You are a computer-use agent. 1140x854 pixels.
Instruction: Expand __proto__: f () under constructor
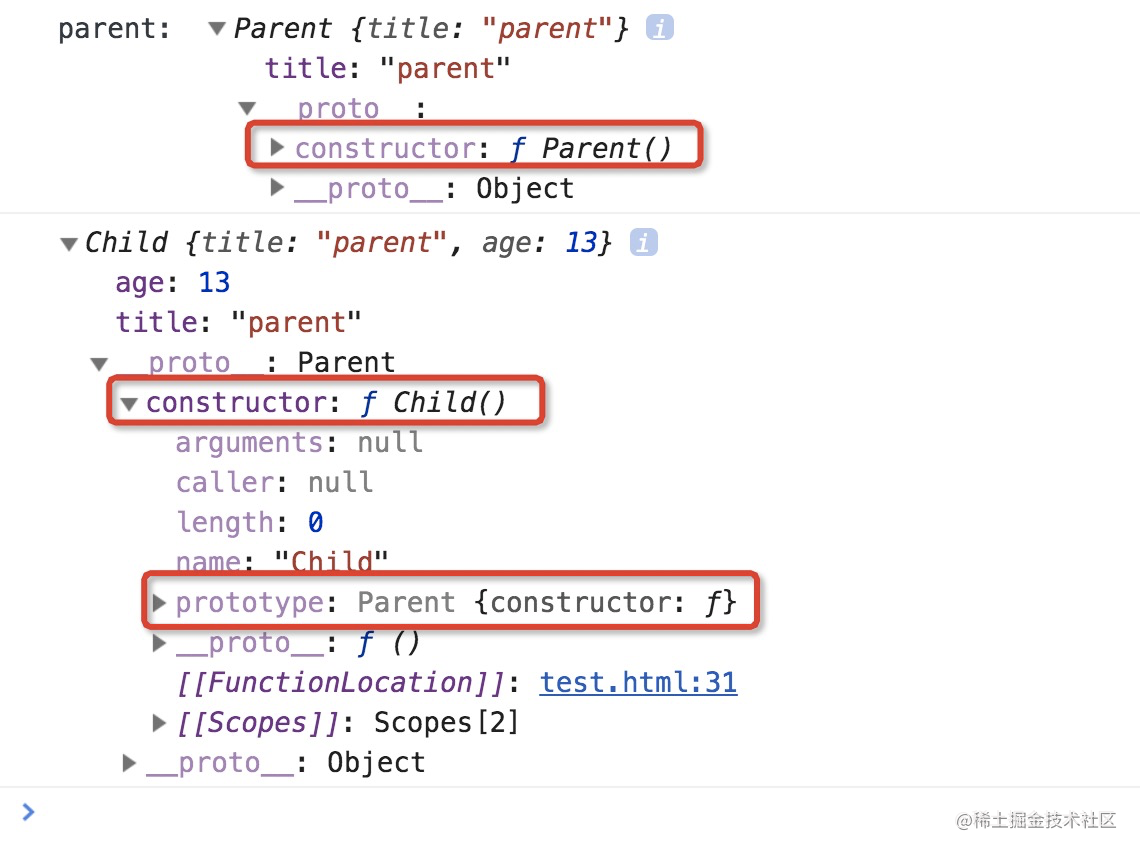[x=159, y=642]
